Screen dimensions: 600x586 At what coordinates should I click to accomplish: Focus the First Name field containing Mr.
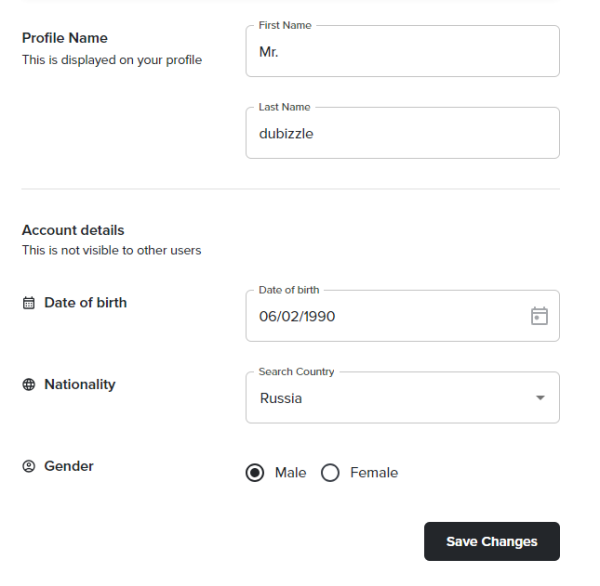pyautogui.click(x=402, y=52)
